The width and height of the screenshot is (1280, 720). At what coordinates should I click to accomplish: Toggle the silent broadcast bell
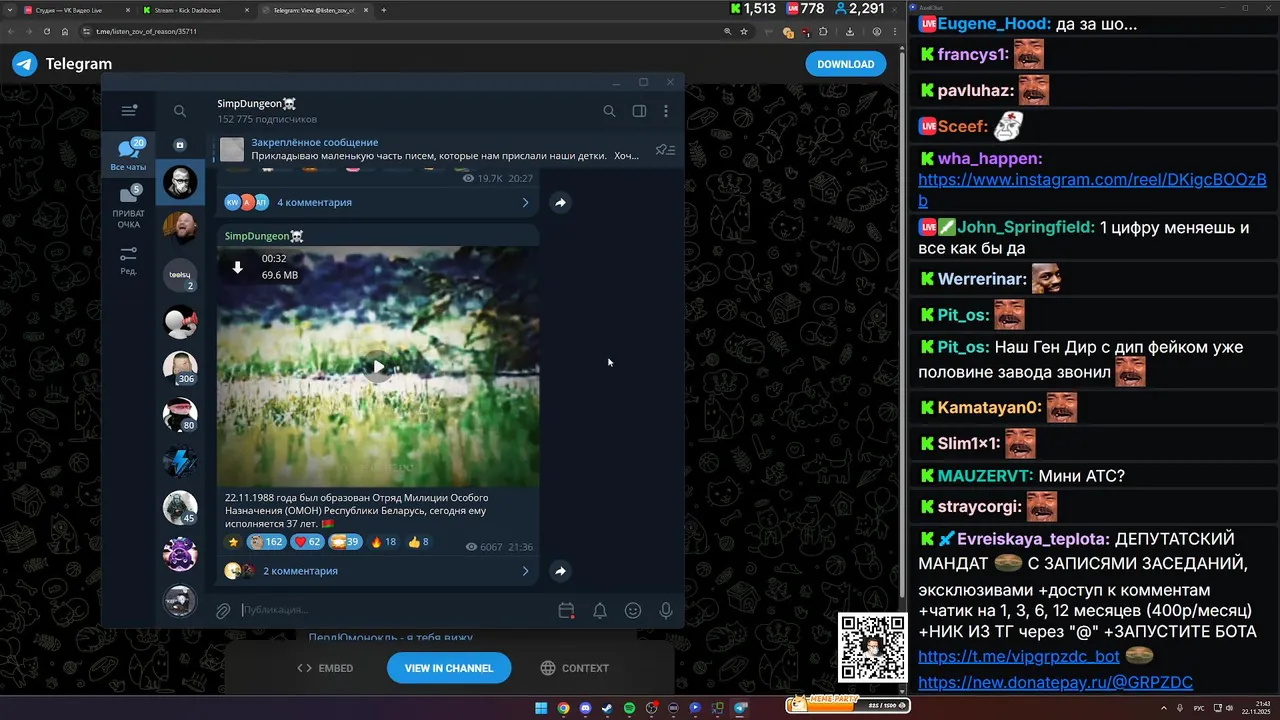point(600,610)
